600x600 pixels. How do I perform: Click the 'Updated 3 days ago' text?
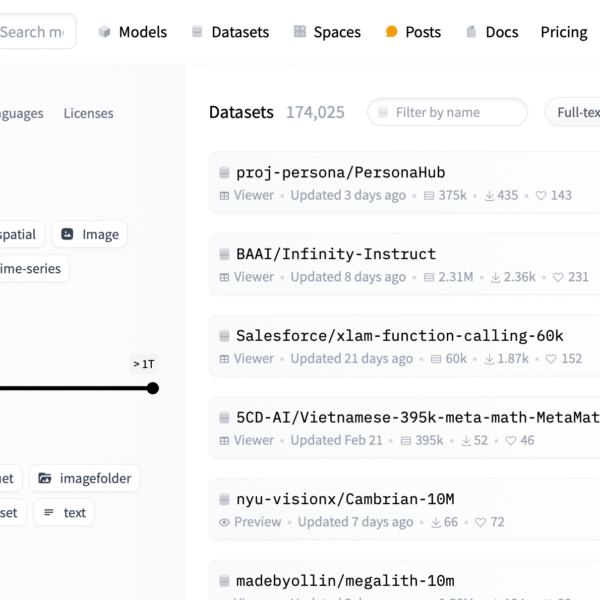pyautogui.click(x=348, y=195)
